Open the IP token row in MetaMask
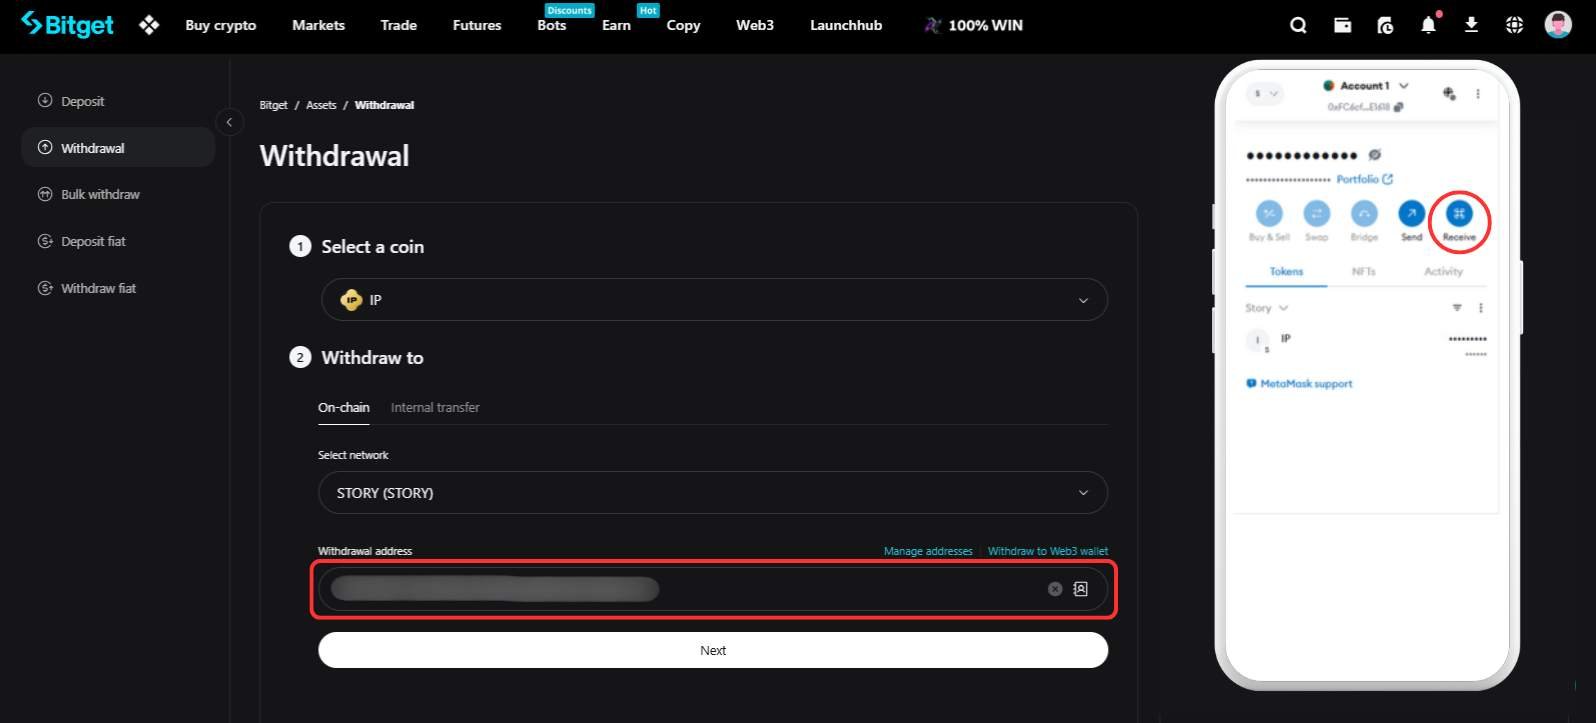This screenshot has height=723, width=1596. 1366,343
